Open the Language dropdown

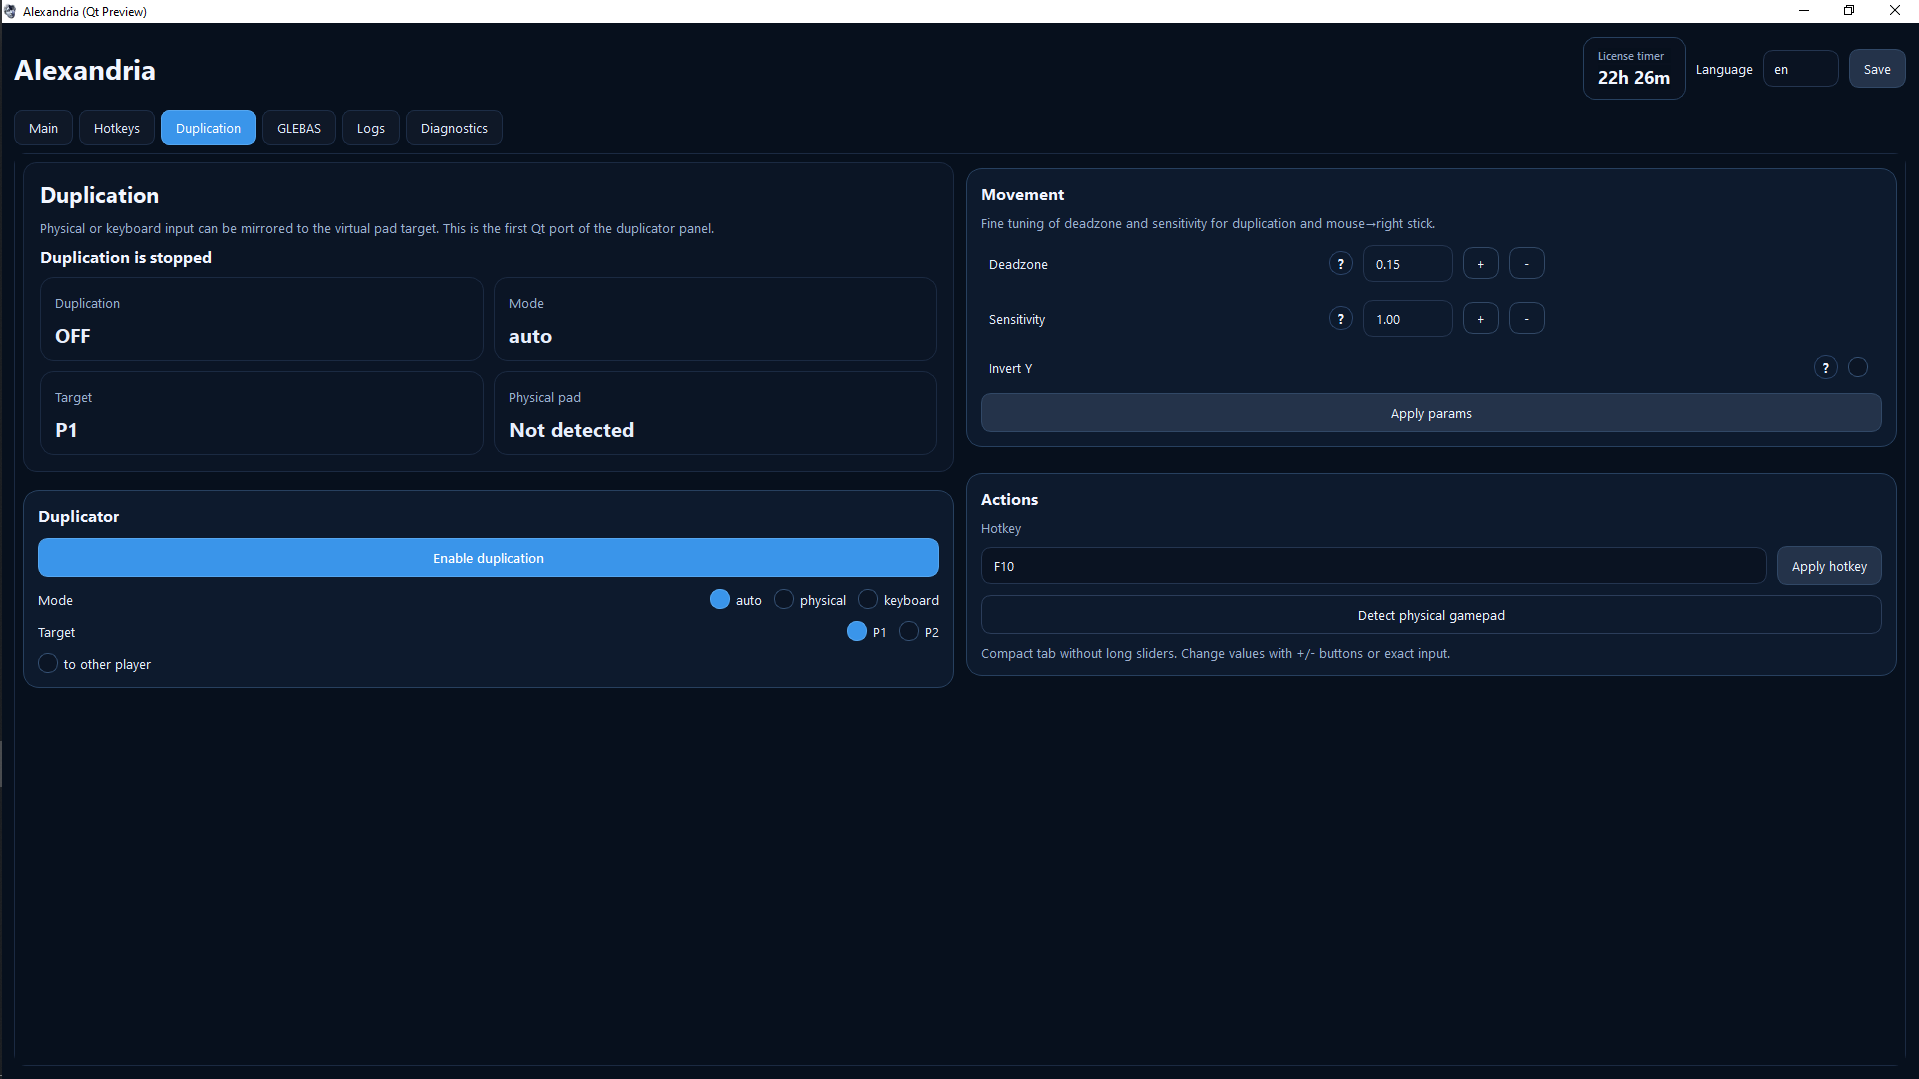tap(1800, 70)
